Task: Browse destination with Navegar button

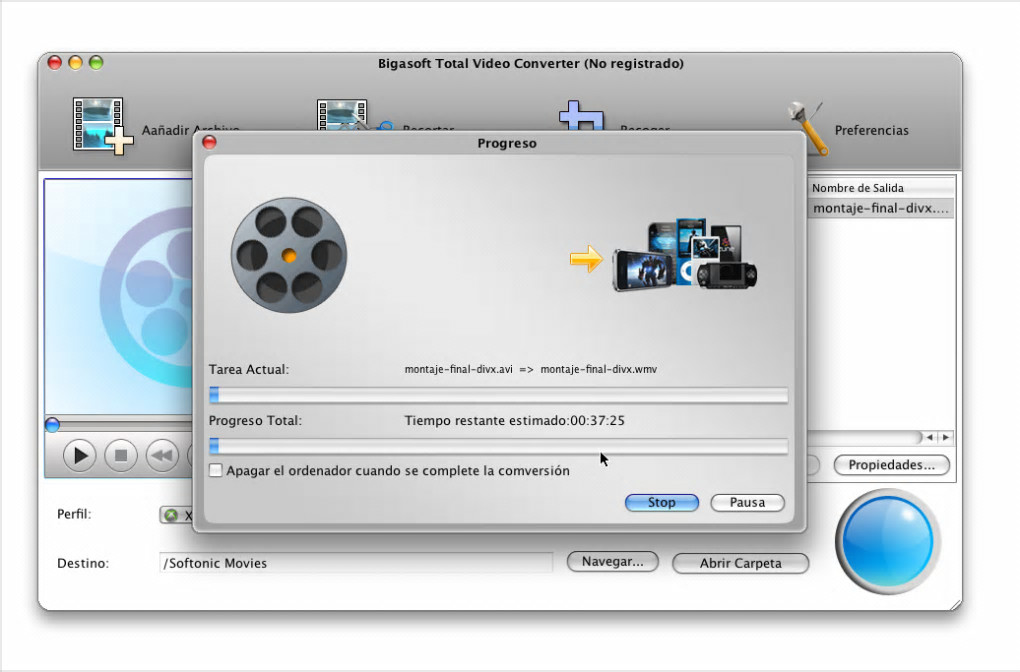Action: 612,561
